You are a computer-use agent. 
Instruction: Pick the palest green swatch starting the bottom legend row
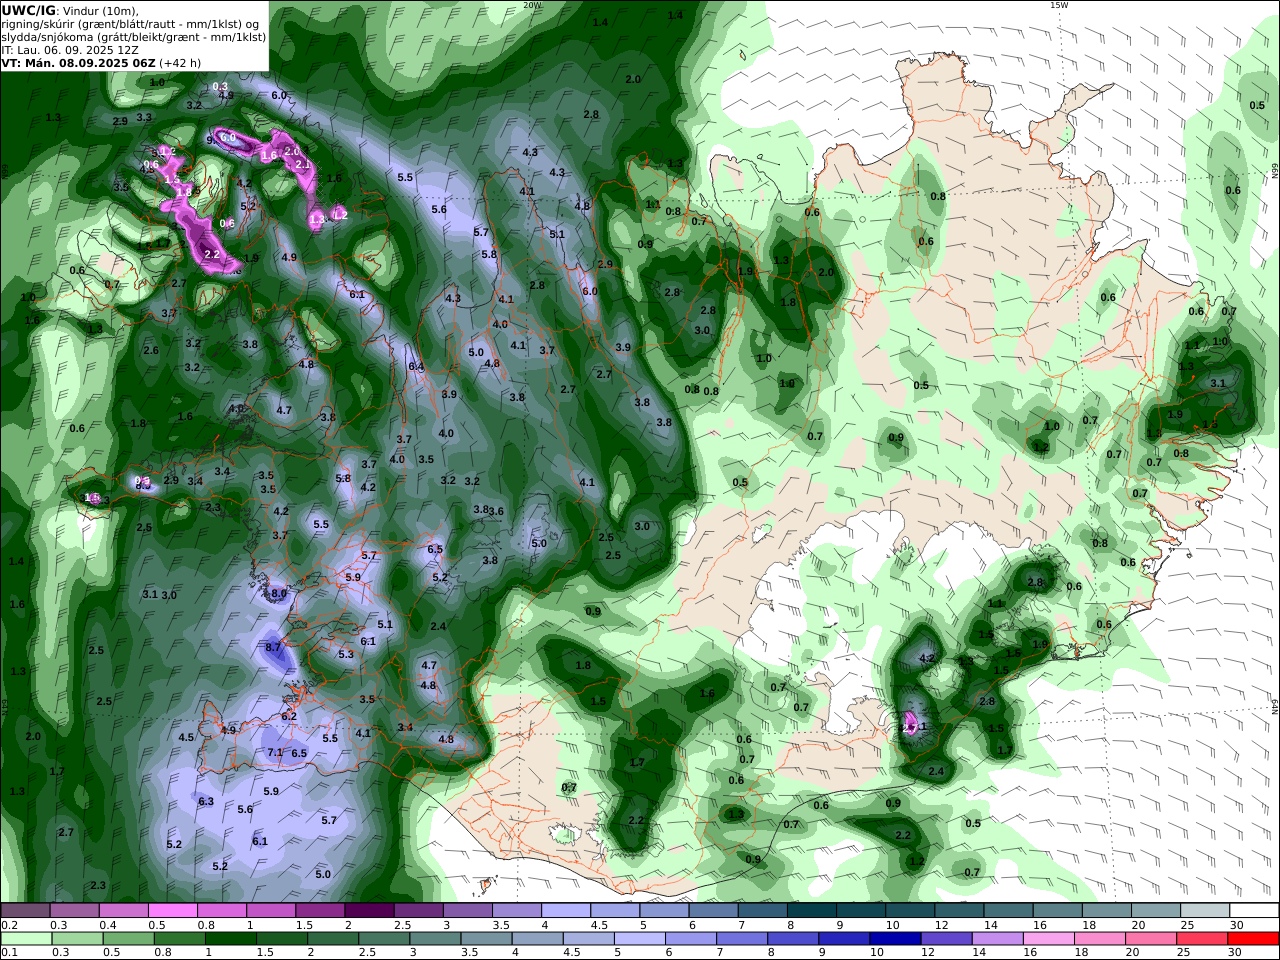[x=26, y=938]
